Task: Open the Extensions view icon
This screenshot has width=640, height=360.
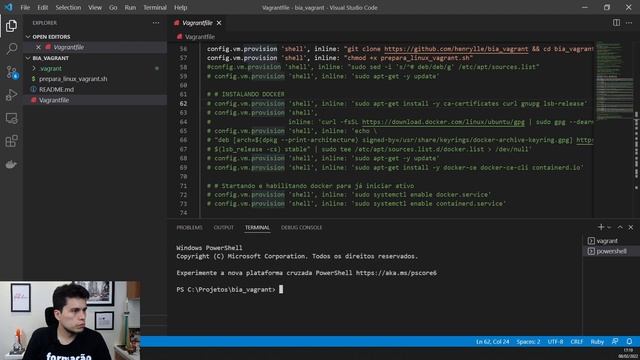Action: click(11, 141)
